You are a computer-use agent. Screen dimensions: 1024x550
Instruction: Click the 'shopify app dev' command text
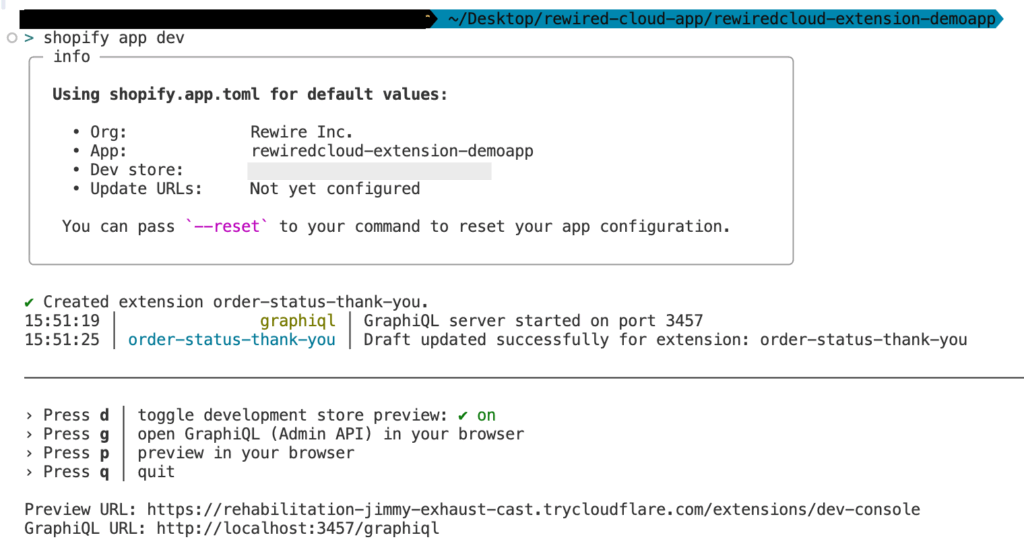tap(114, 38)
